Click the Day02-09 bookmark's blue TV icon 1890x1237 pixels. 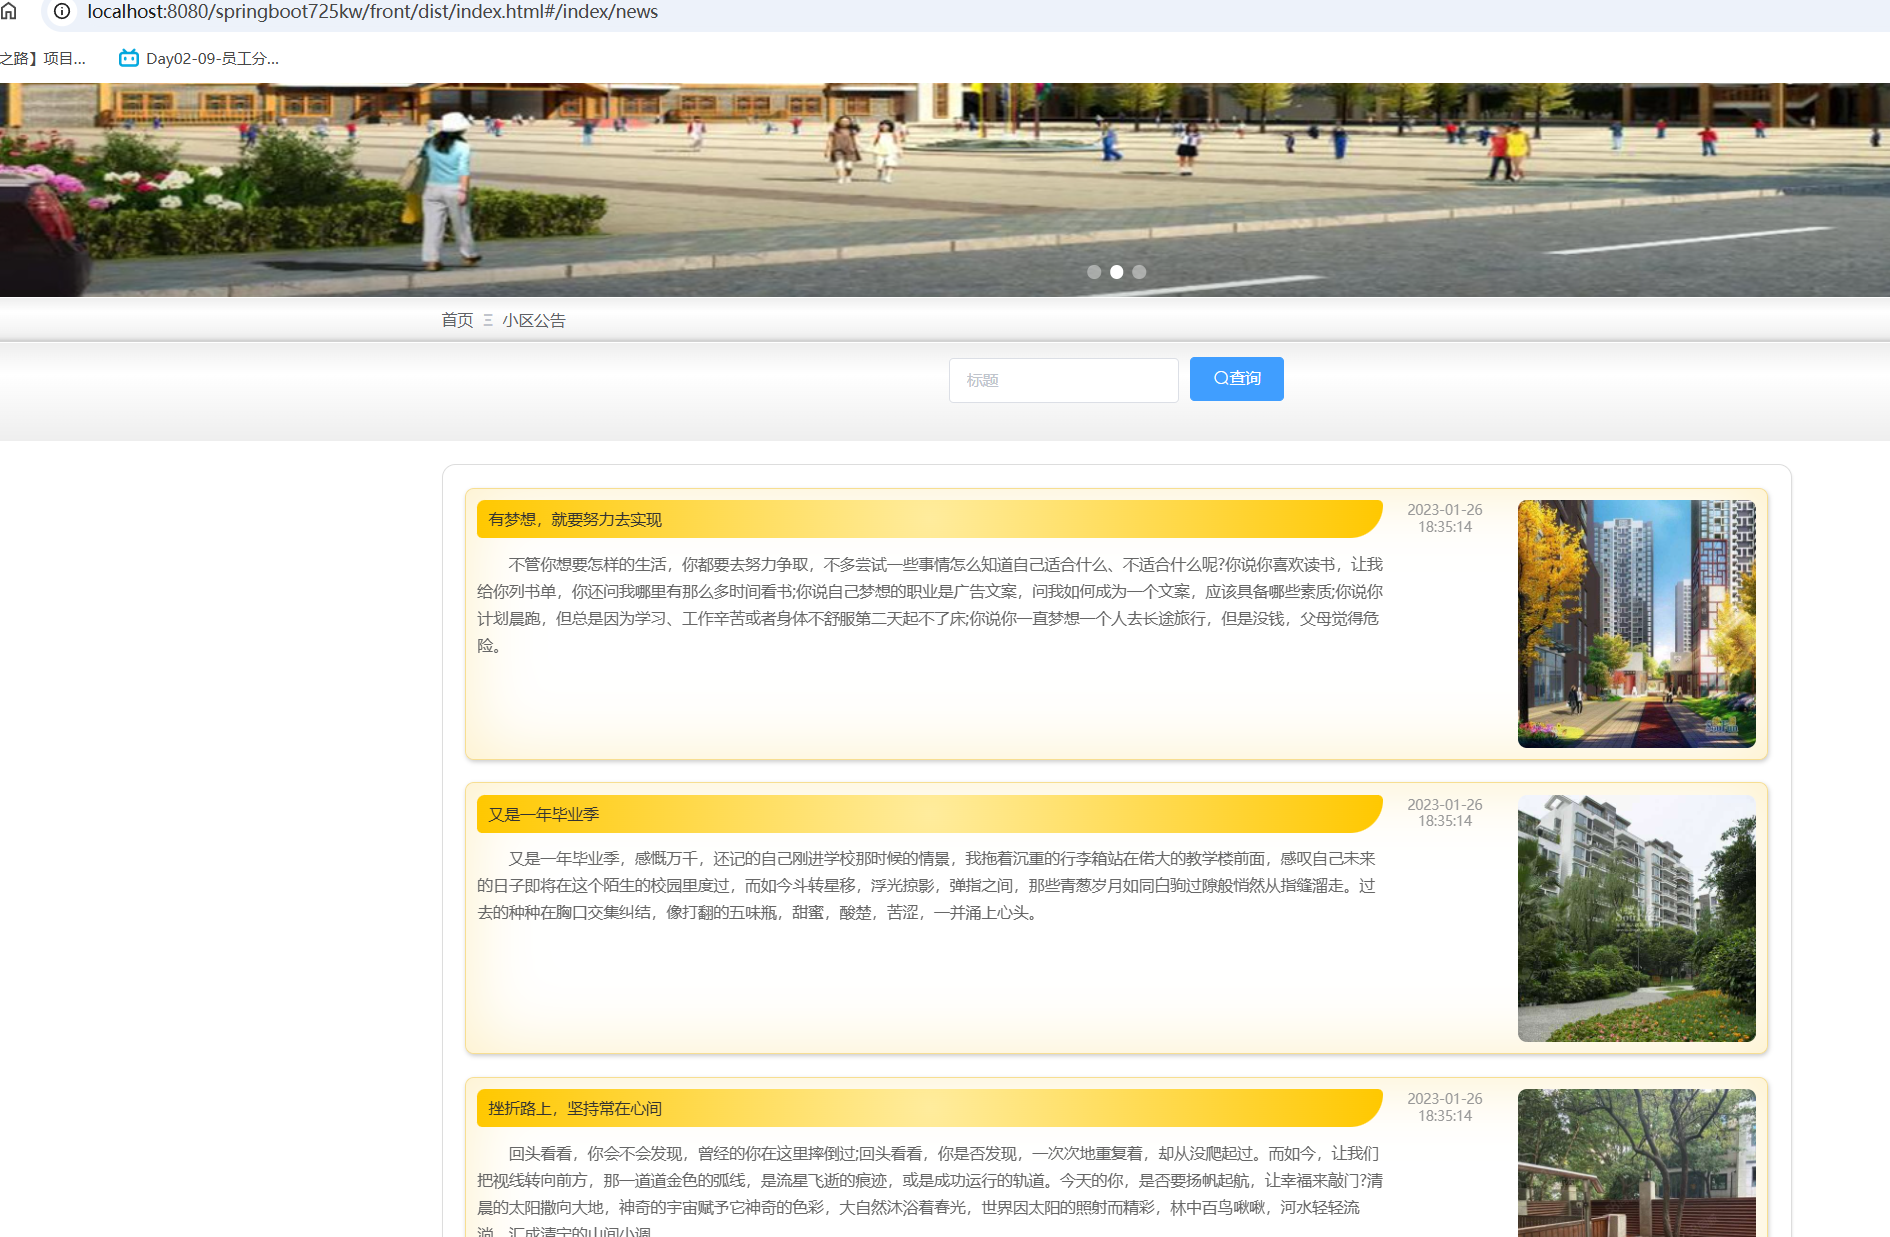(x=129, y=58)
